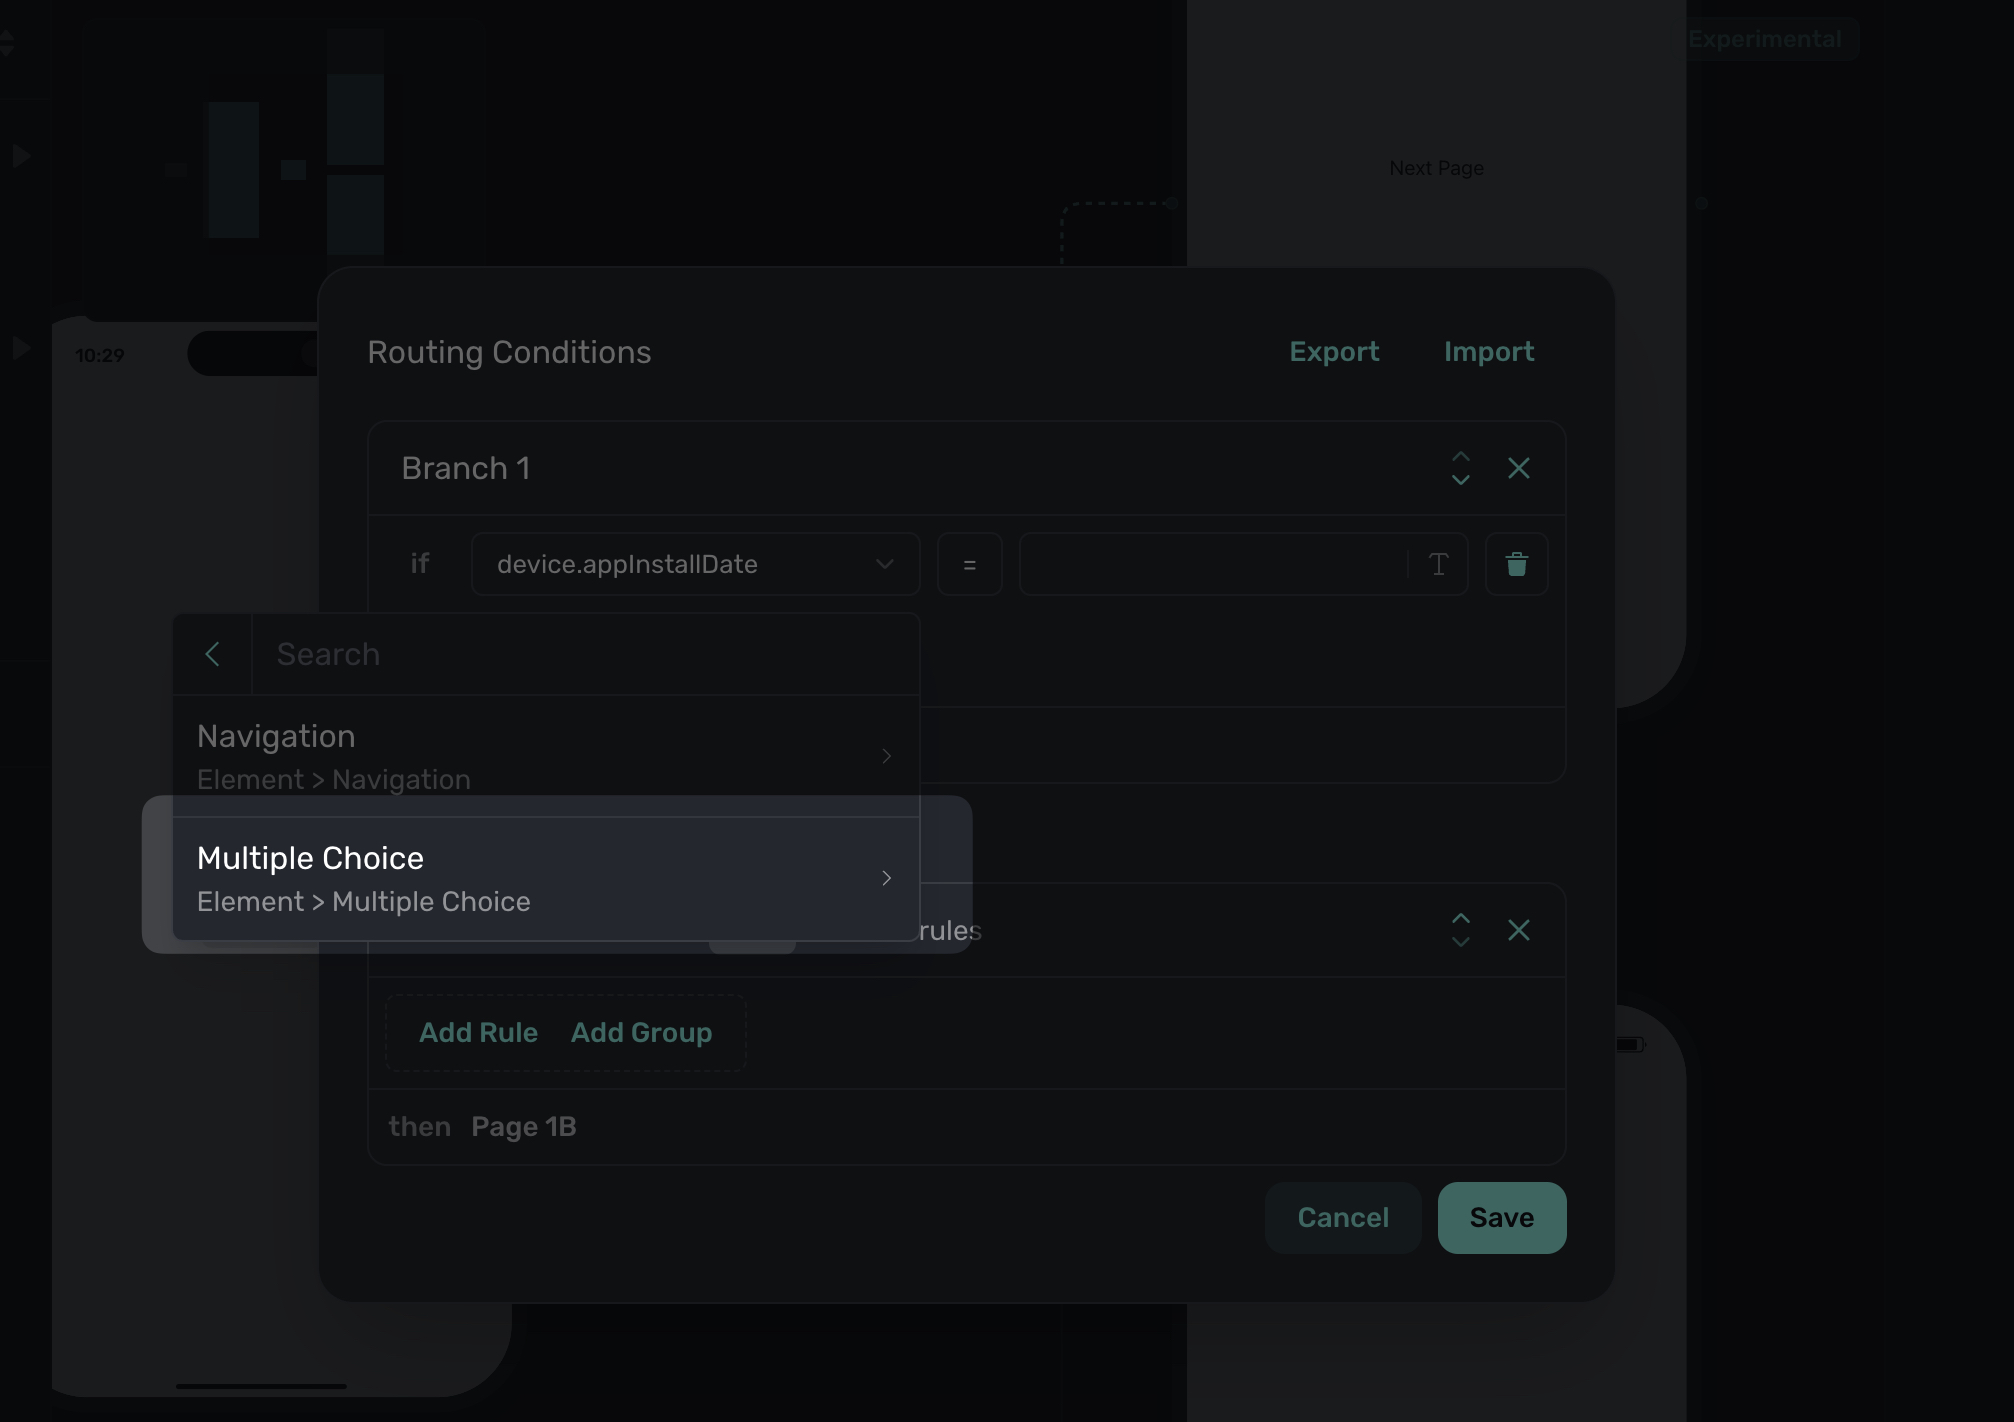The width and height of the screenshot is (2014, 1422).
Task: Cancel the routing conditions dialog
Action: pyautogui.click(x=1342, y=1217)
